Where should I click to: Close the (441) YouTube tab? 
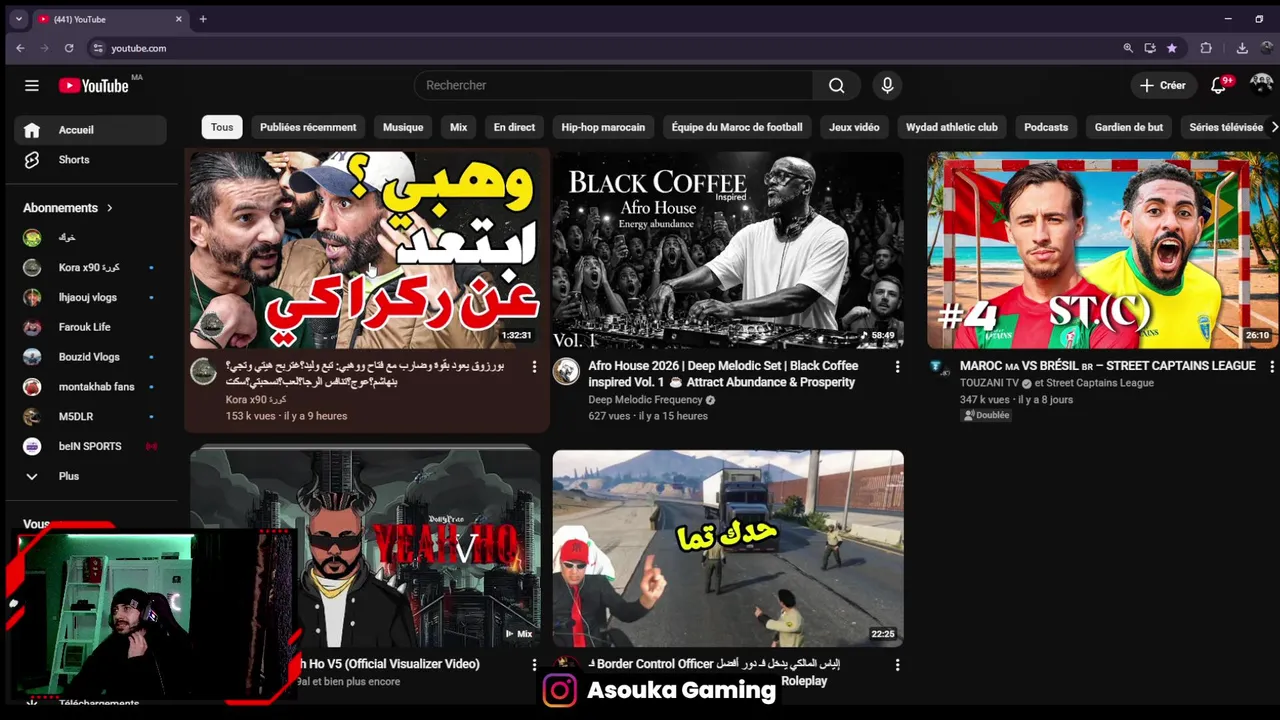pos(179,19)
